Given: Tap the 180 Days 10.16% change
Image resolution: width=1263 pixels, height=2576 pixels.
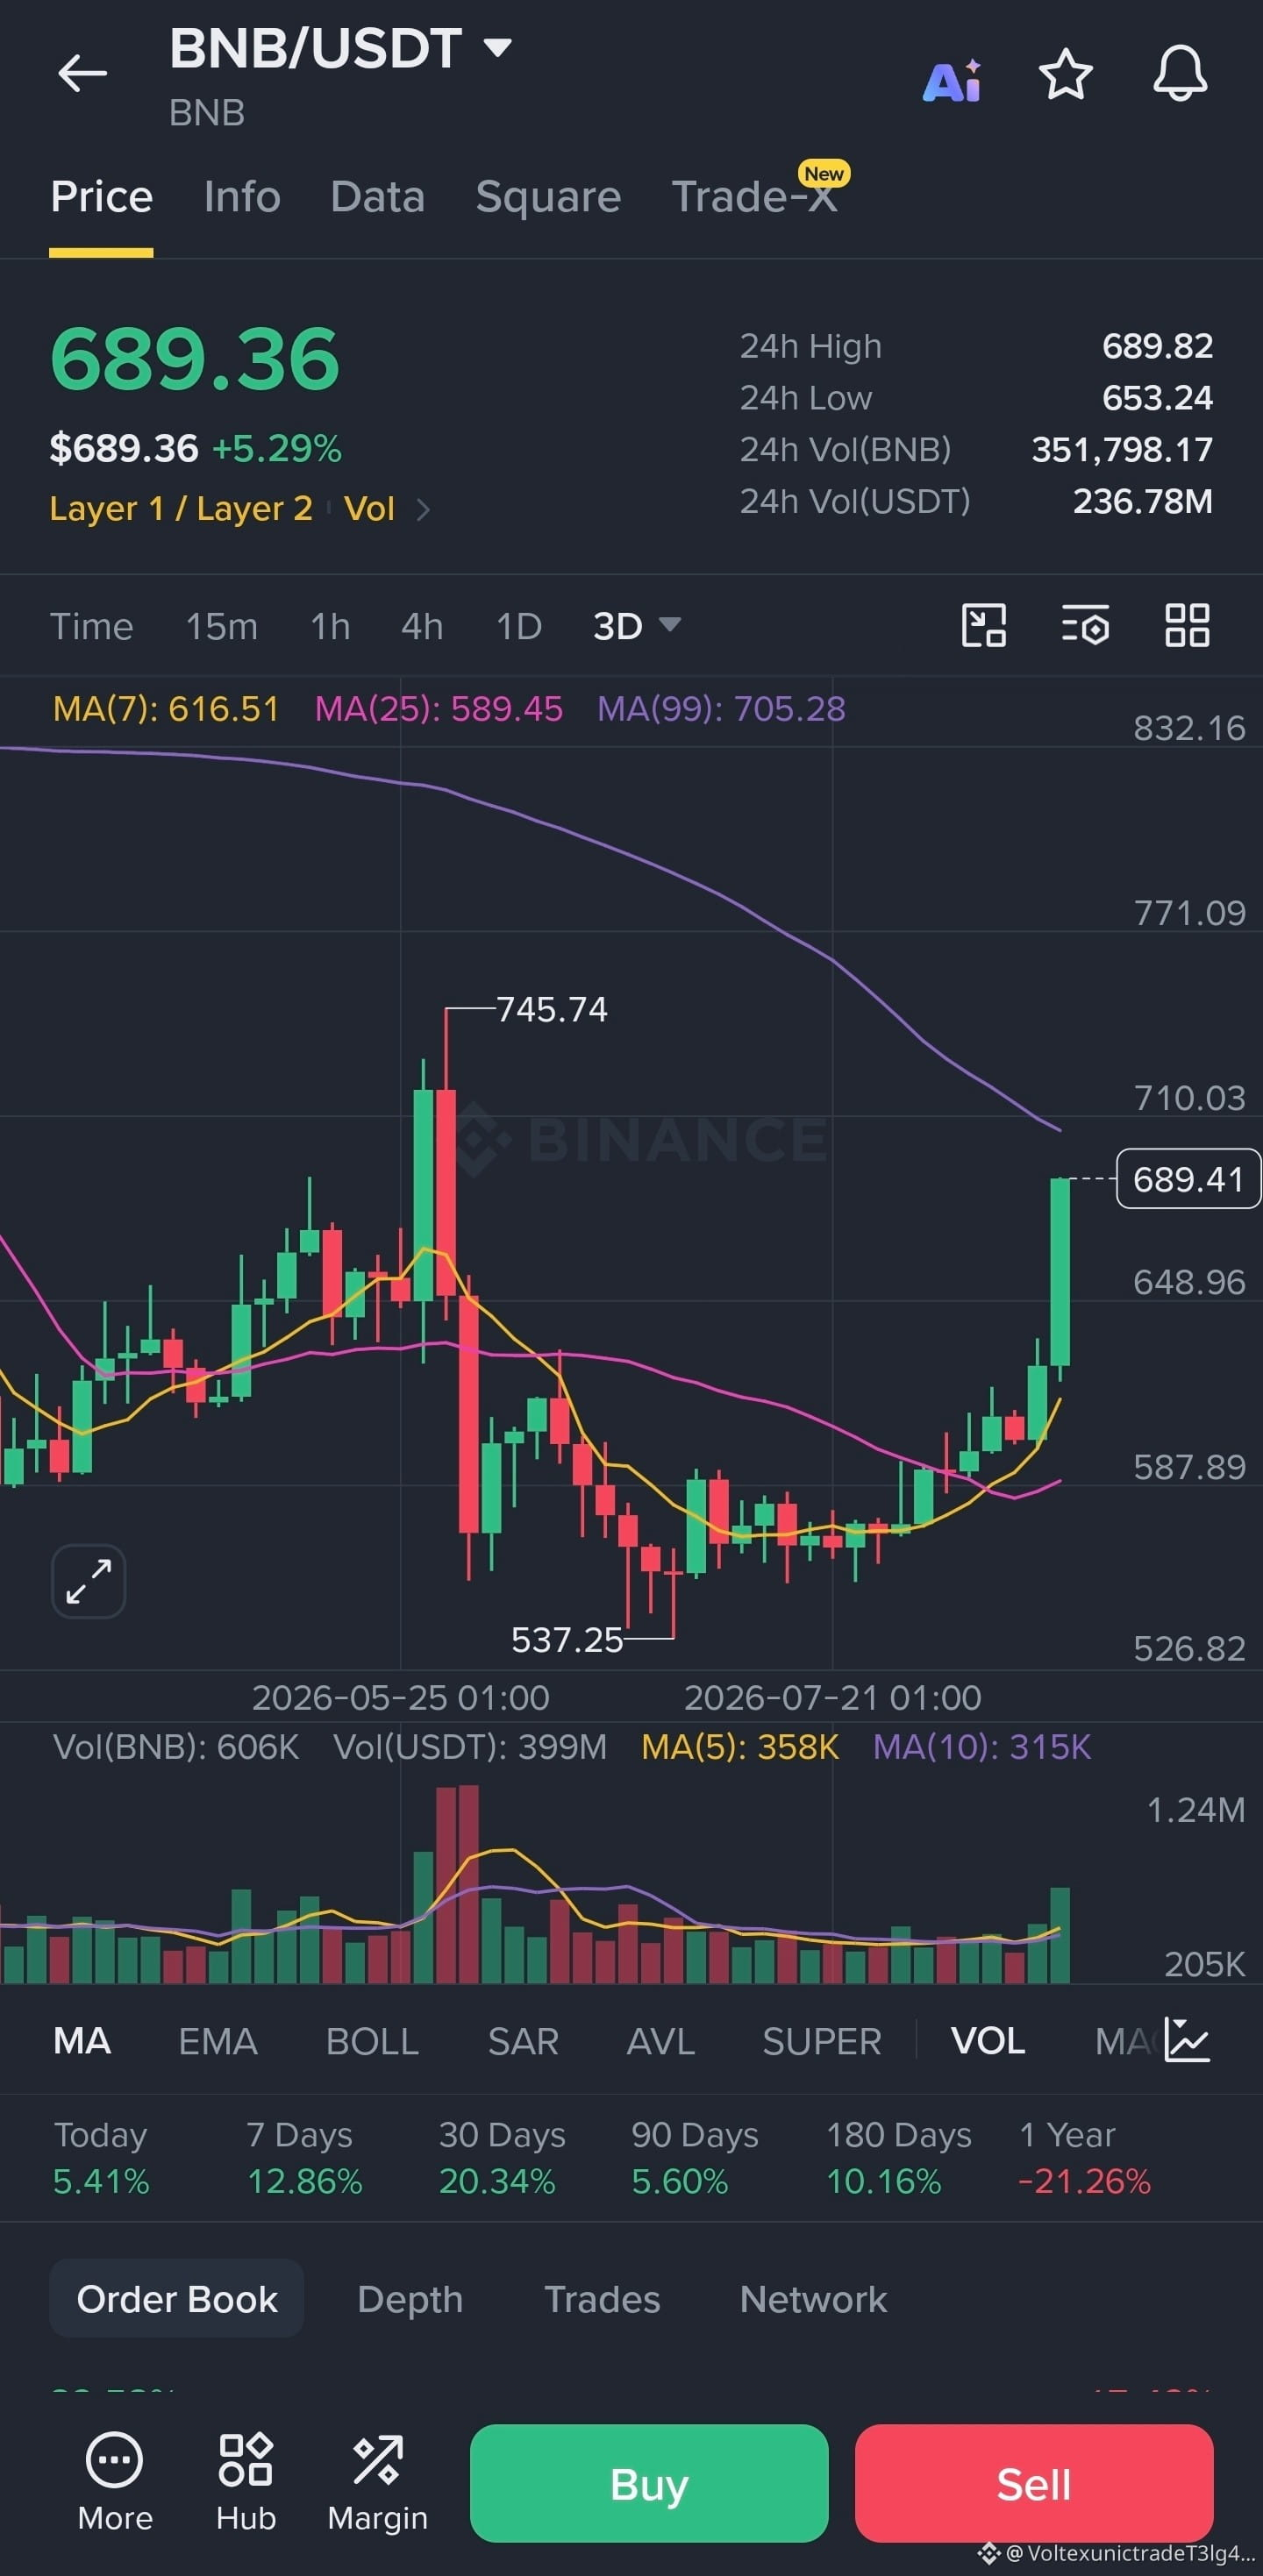Looking at the screenshot, I should tap(898, 2158).
